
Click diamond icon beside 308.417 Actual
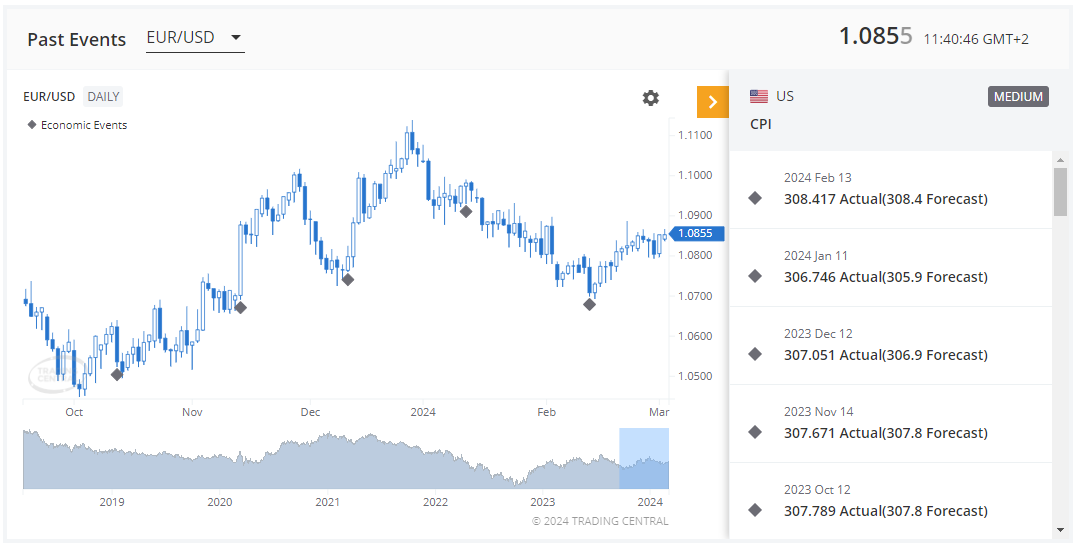(x=755, y=199)
